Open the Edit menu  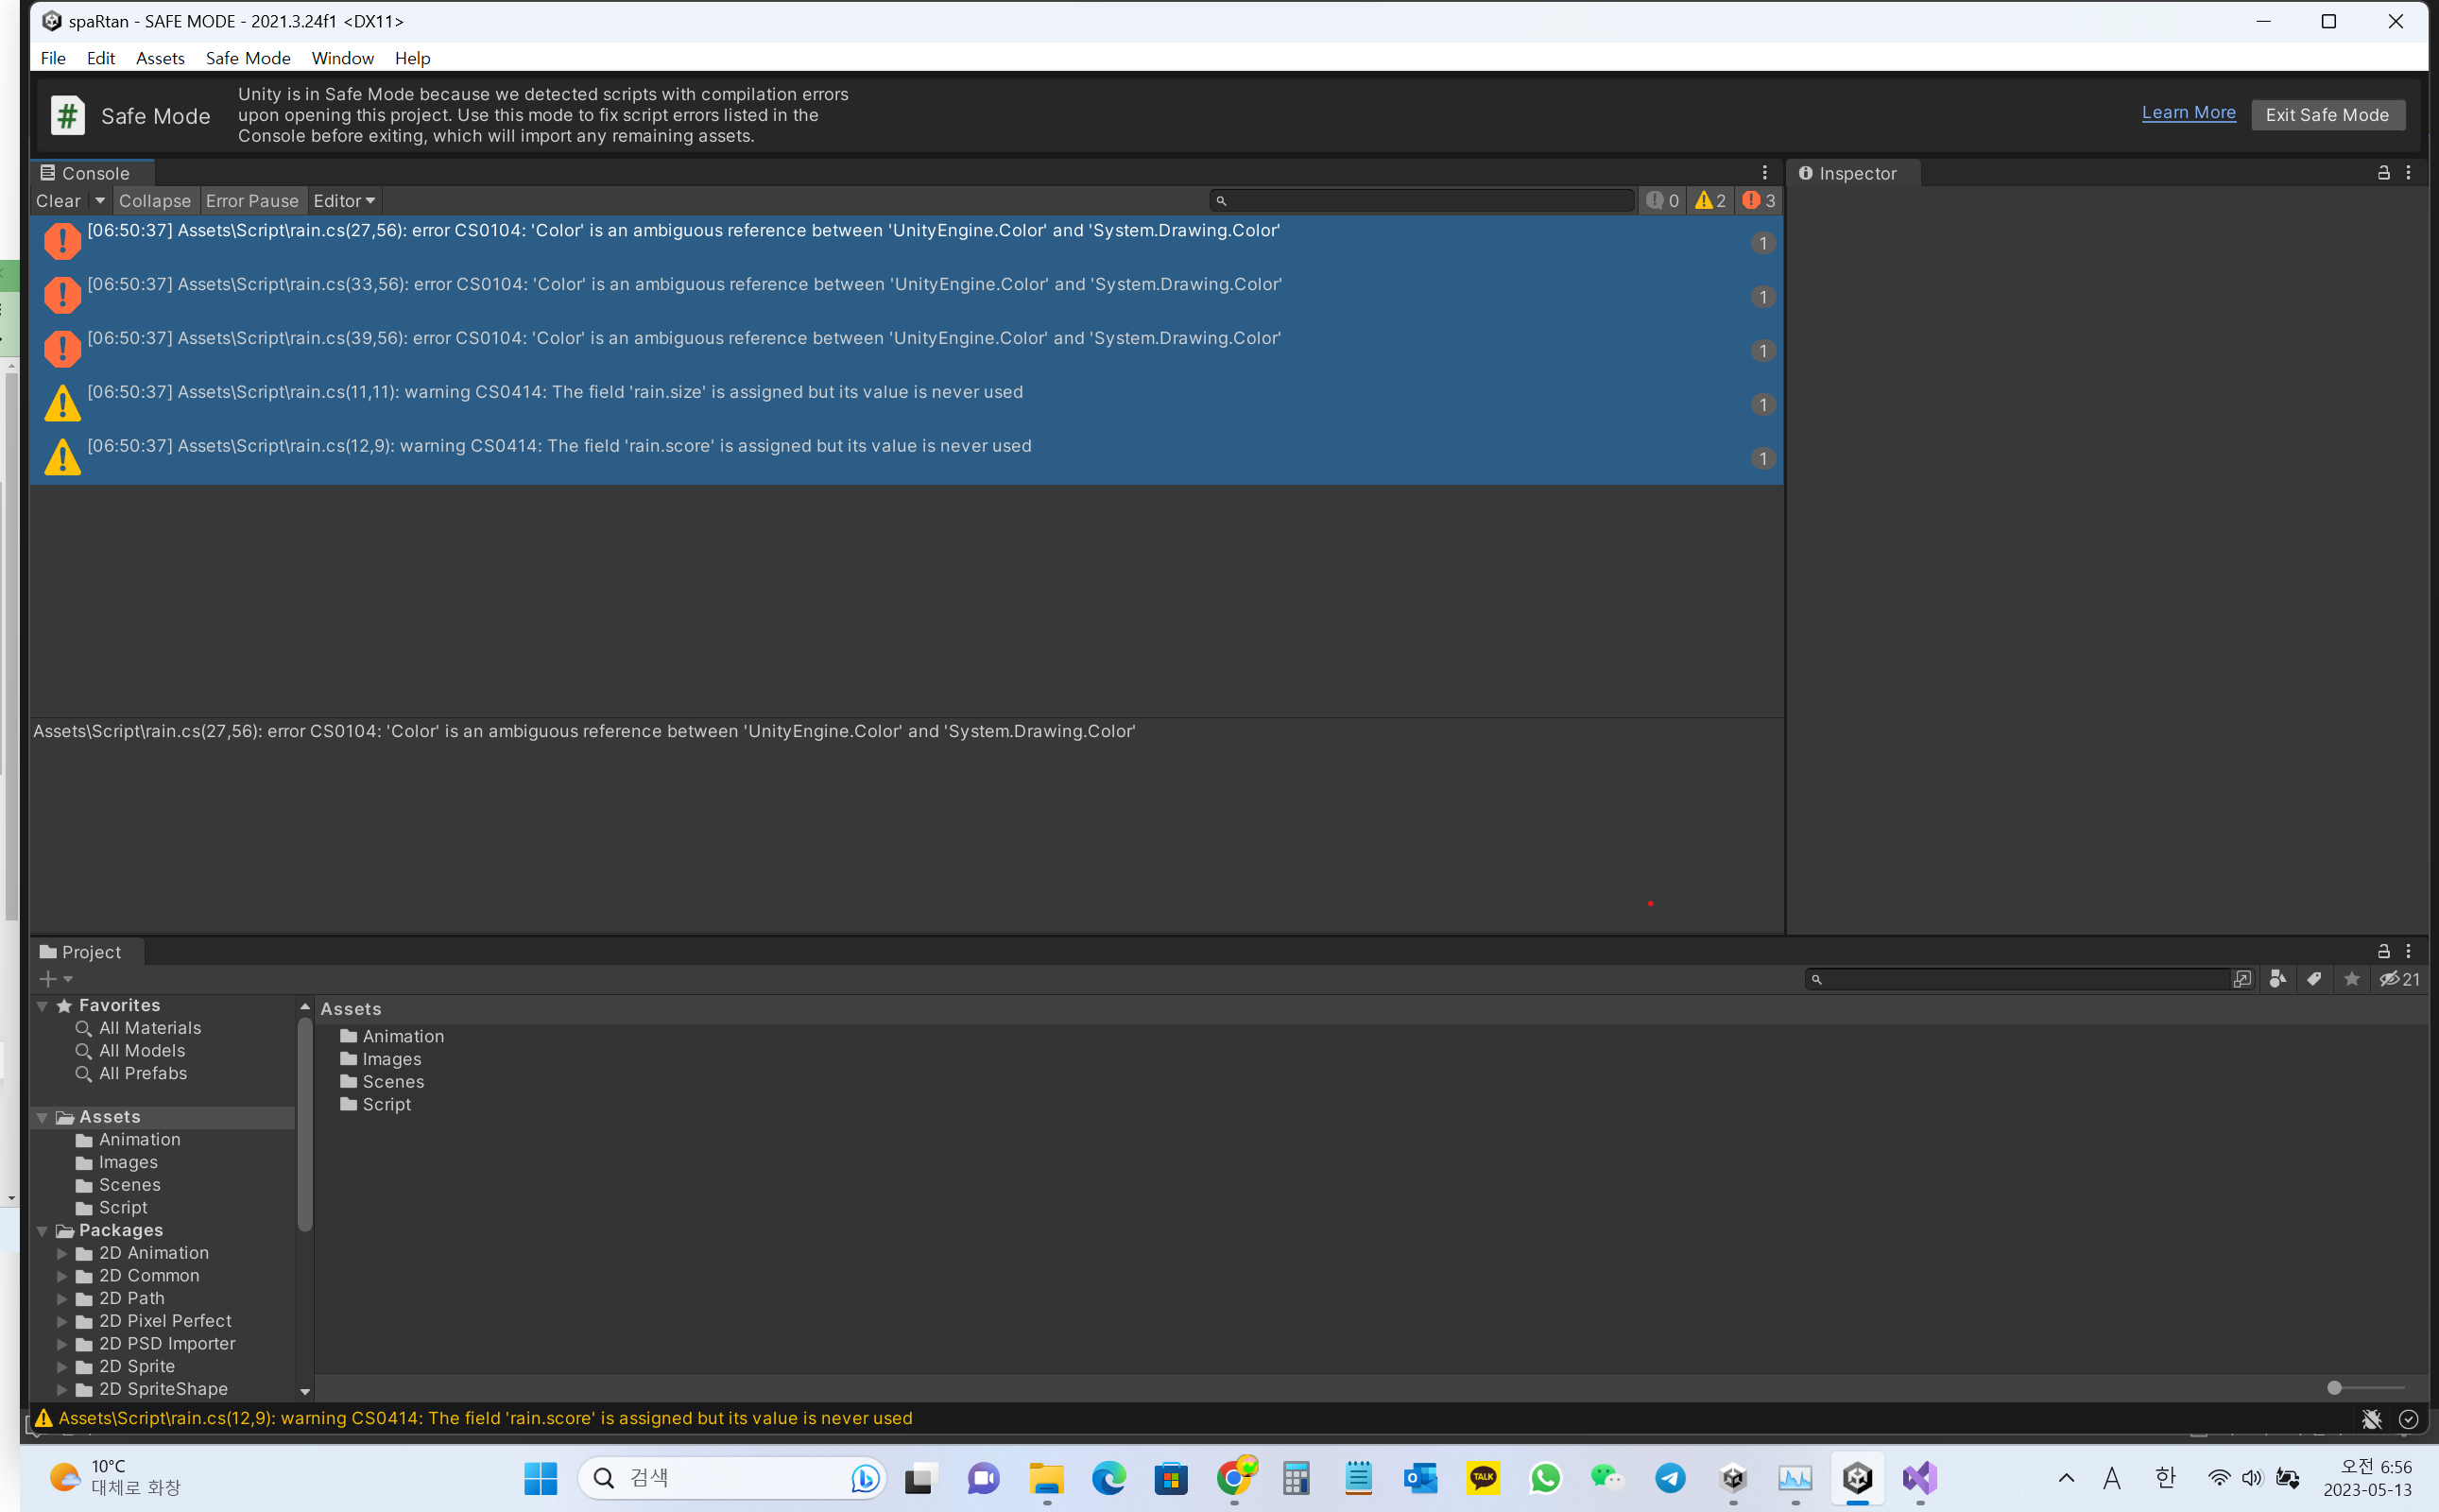pyautogui.click(x=101, y=58)
